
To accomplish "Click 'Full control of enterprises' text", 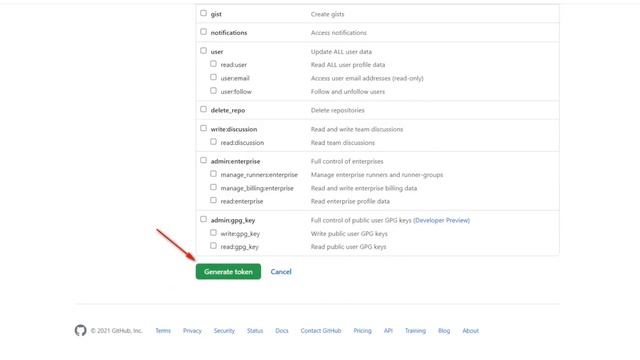I will tap(347, 161).
